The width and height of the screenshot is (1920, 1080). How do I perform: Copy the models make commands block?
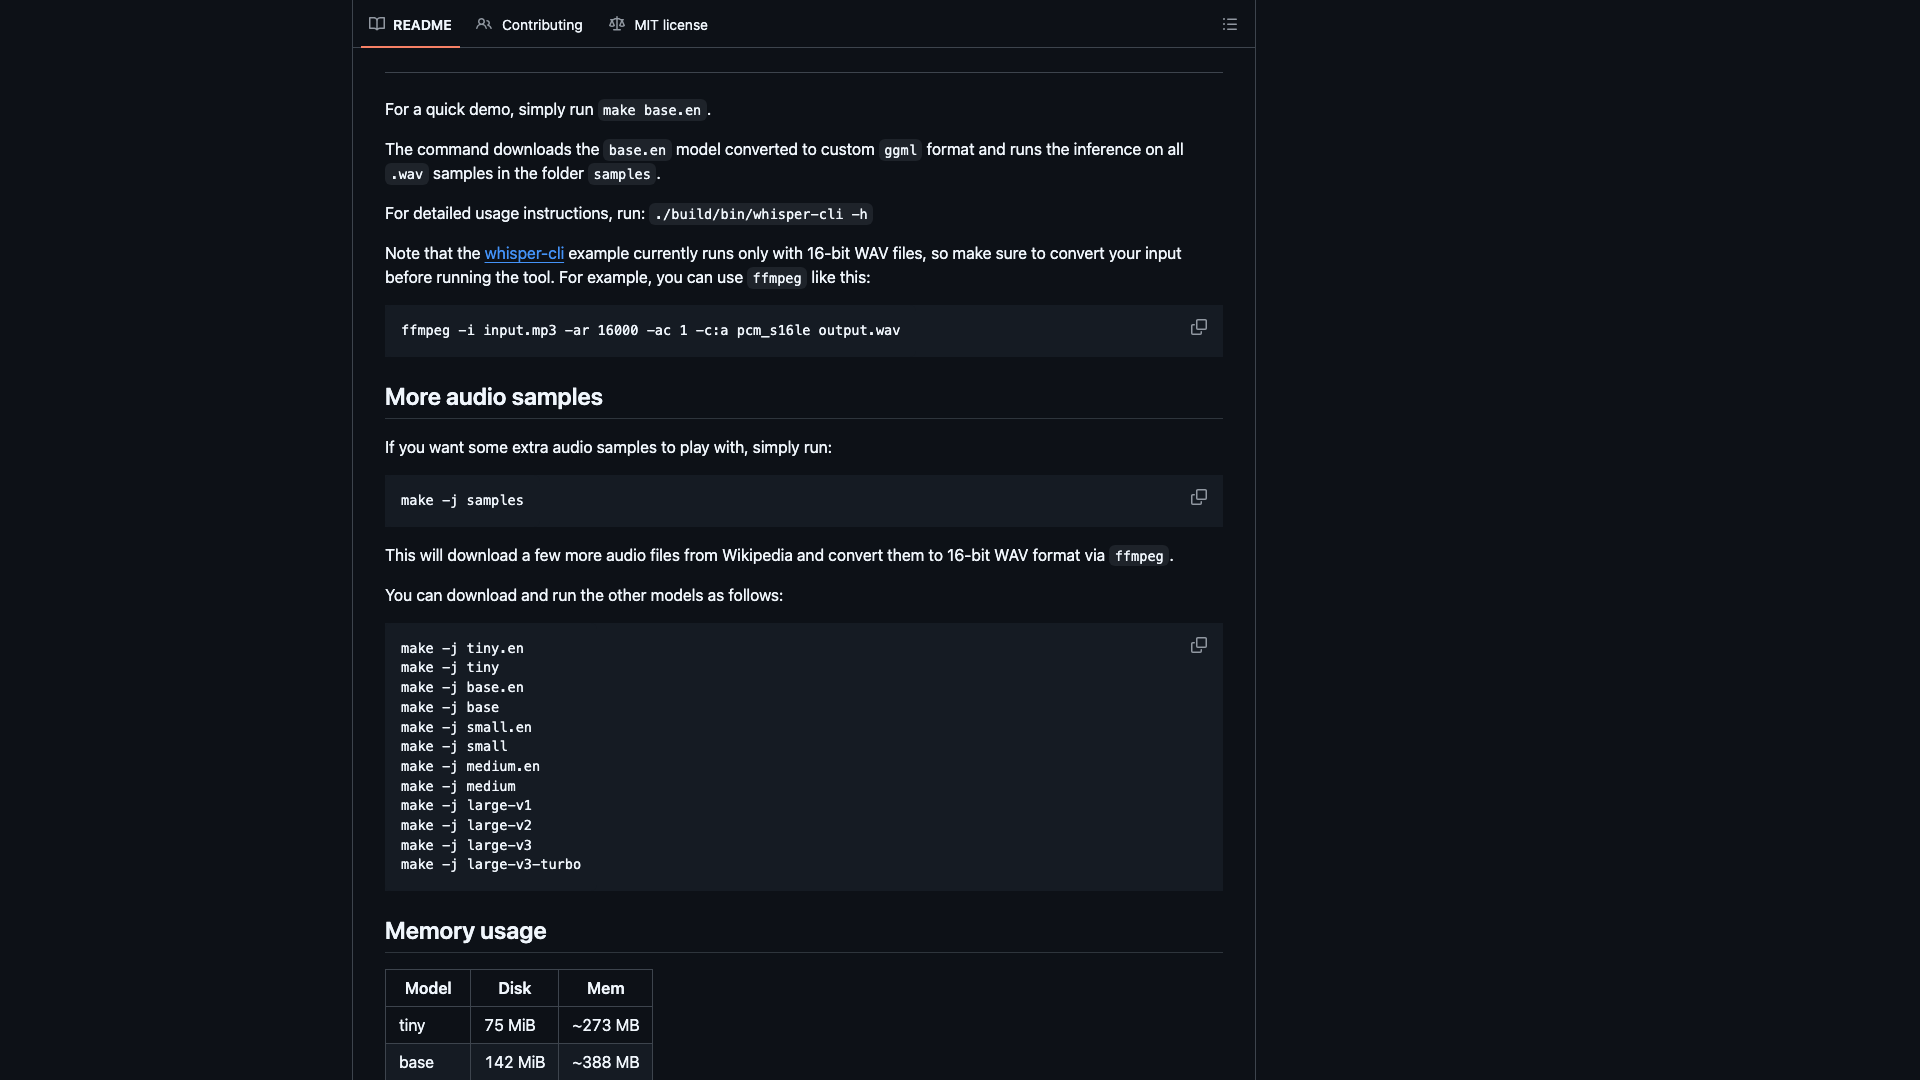tap(1199, 645)
